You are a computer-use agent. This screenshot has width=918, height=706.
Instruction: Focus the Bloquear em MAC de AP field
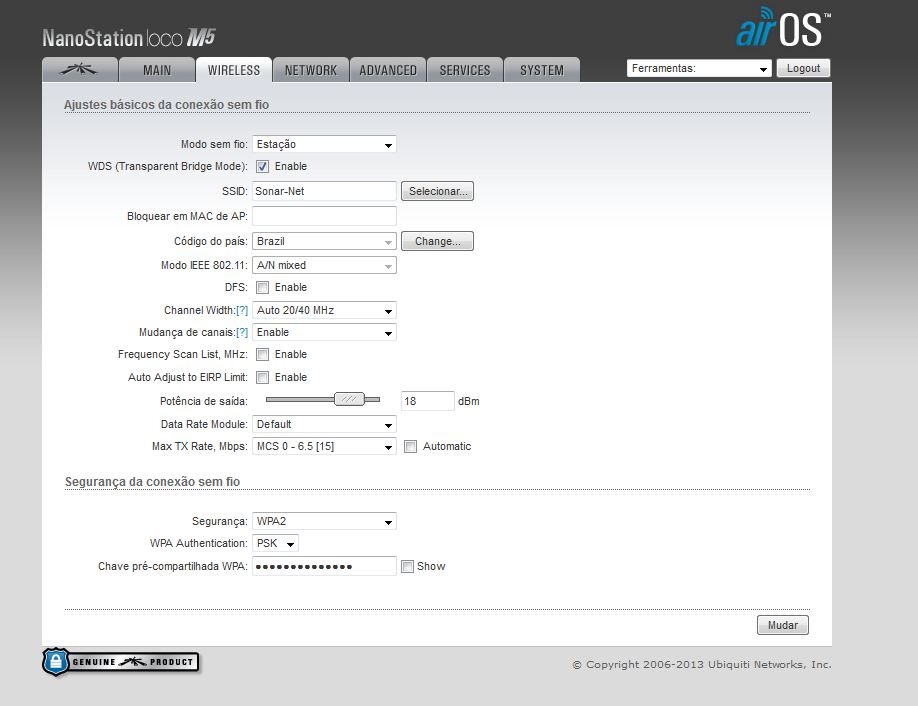click(x=324, y=216)
